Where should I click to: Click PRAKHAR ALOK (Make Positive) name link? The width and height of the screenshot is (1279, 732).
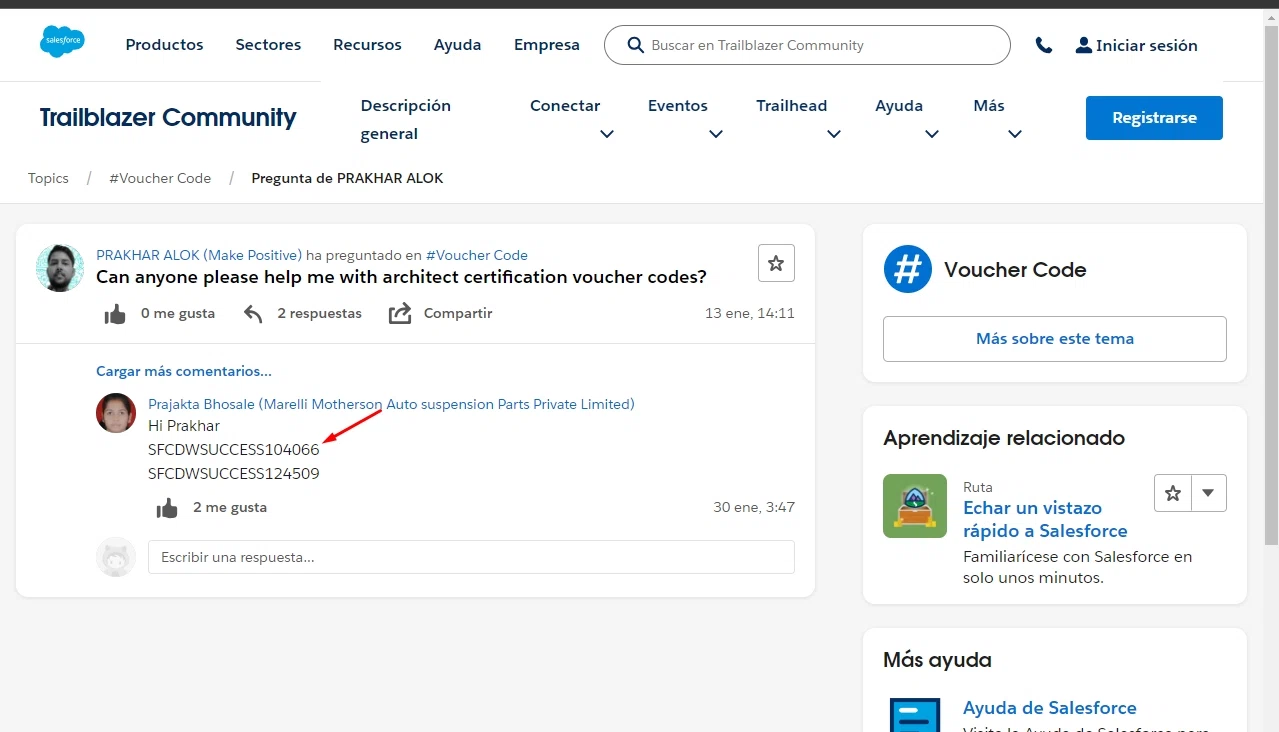pyautogui.click(x=199, y=255)
